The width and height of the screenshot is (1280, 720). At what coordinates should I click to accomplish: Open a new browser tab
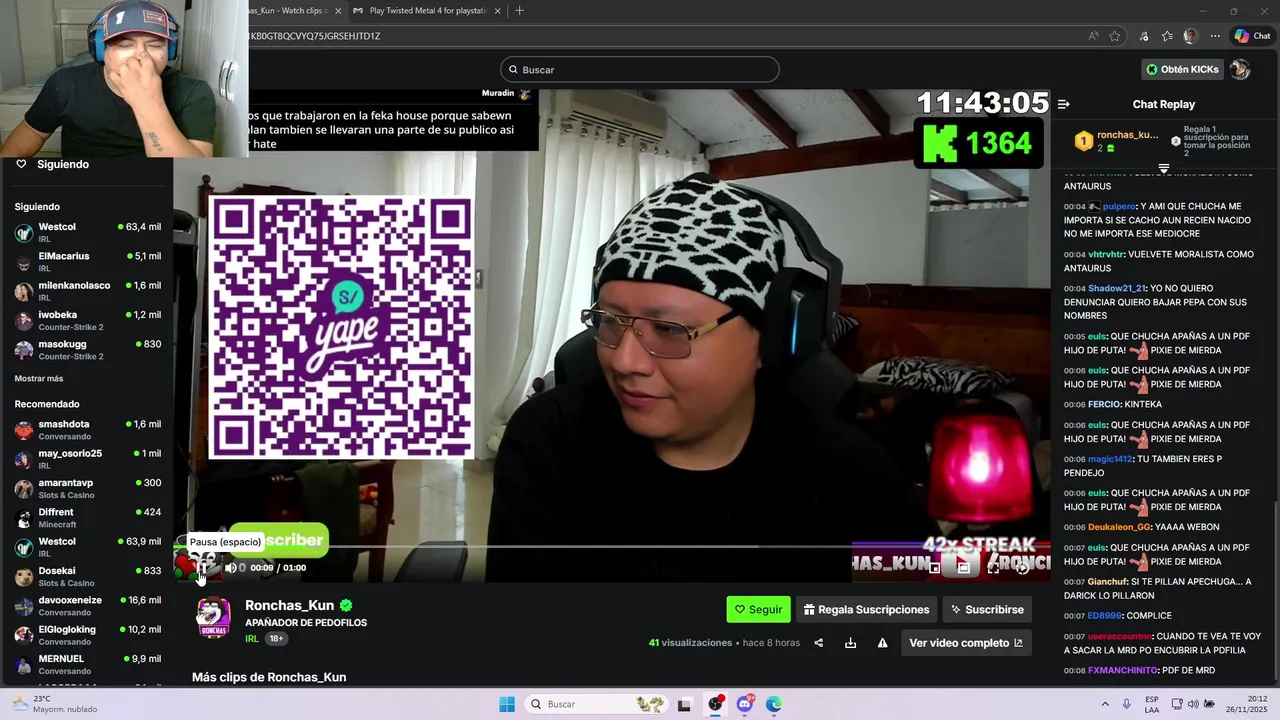pos(519,11)
